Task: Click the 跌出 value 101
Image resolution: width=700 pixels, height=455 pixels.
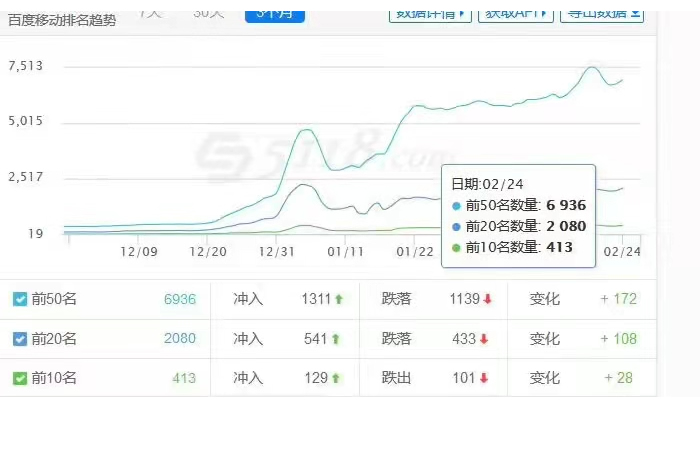Action: [464, 378]
